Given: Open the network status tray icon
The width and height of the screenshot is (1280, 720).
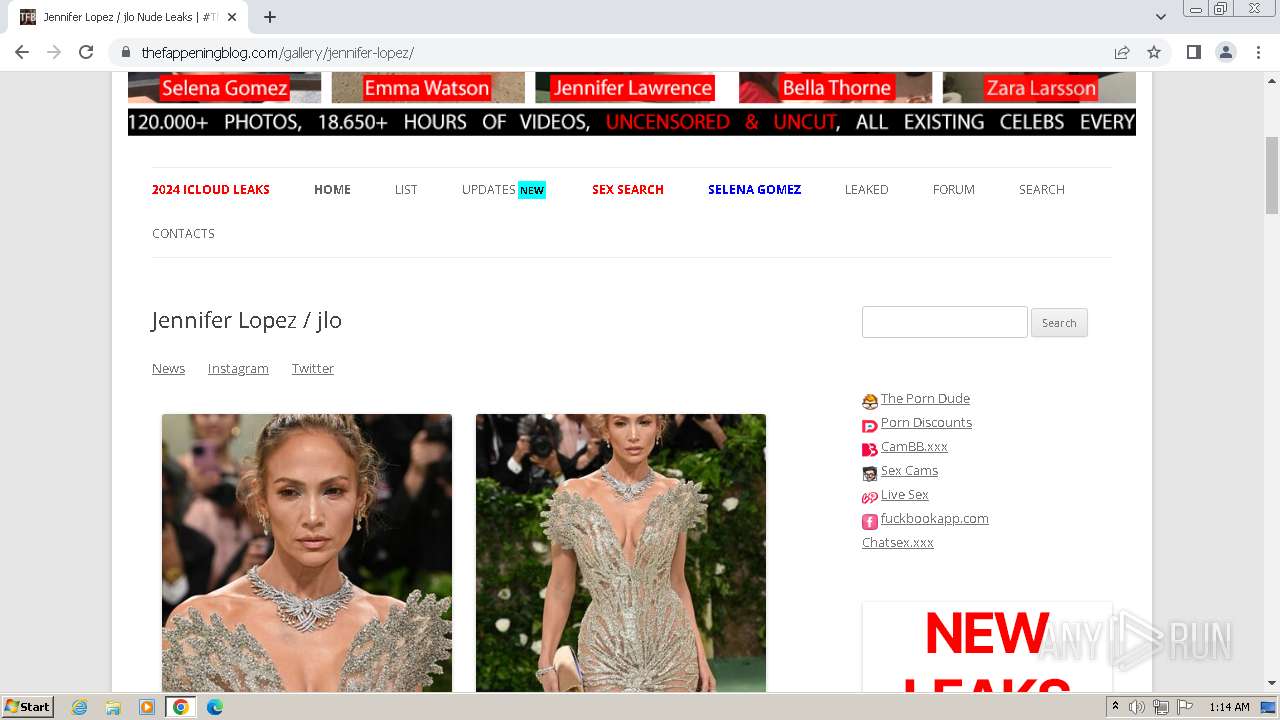Looking at the screenshot, I should tap(1161, 707).
